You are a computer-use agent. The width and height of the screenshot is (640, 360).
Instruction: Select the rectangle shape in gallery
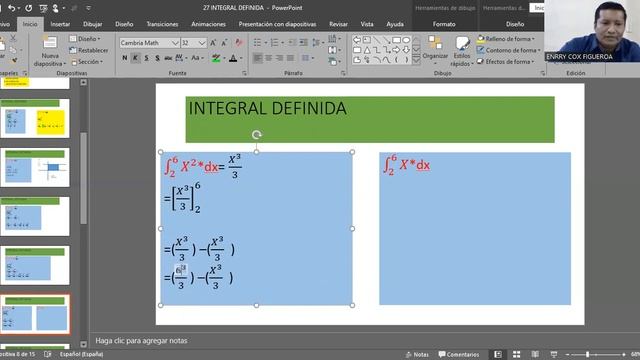coord(396,40)
